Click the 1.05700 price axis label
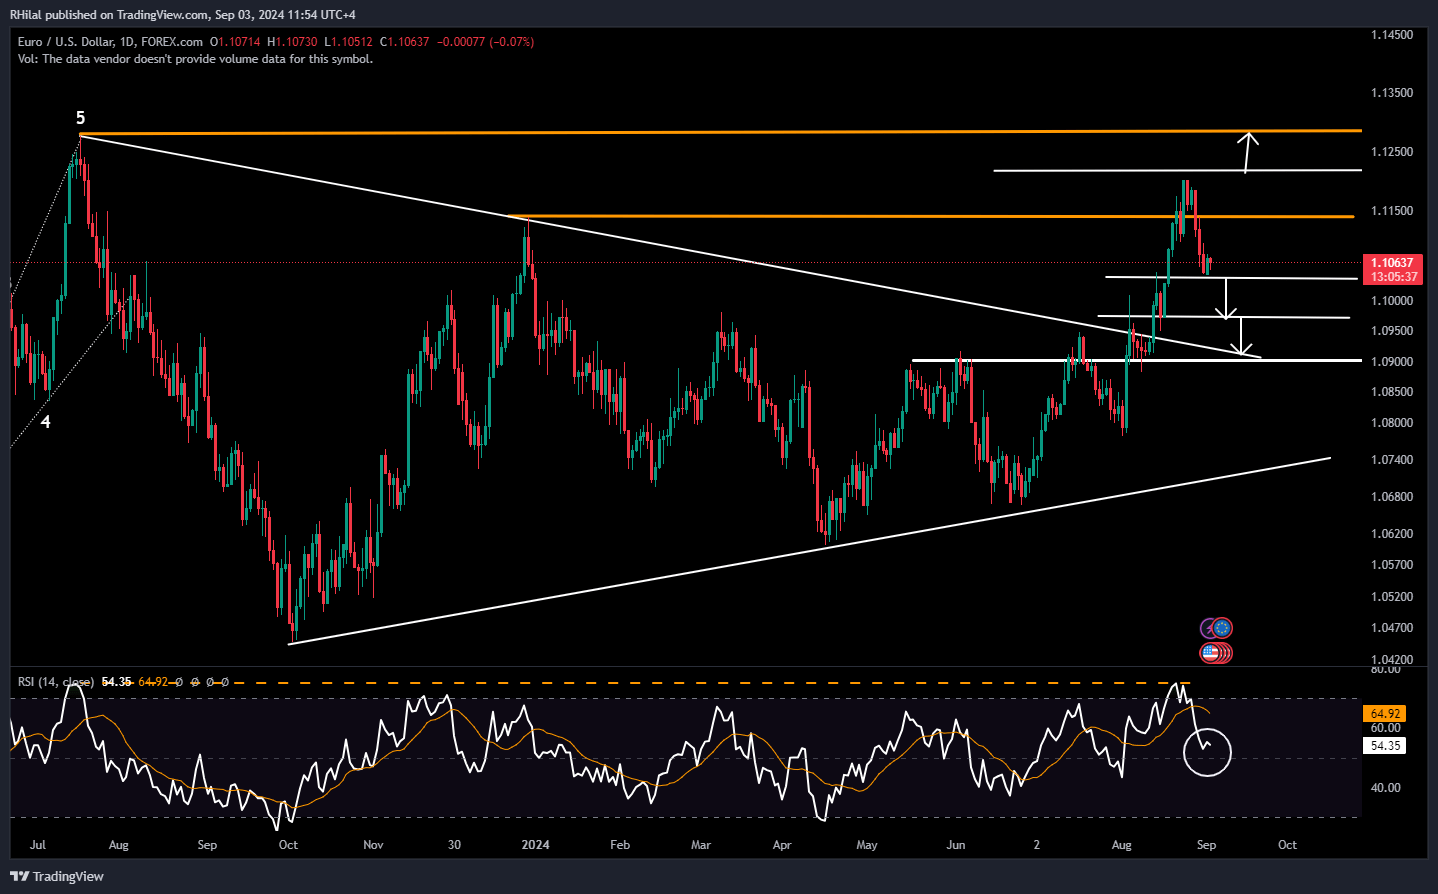Image resolution: width=1438 pixels, height=894 pixels. click(x=1392, y=565)
